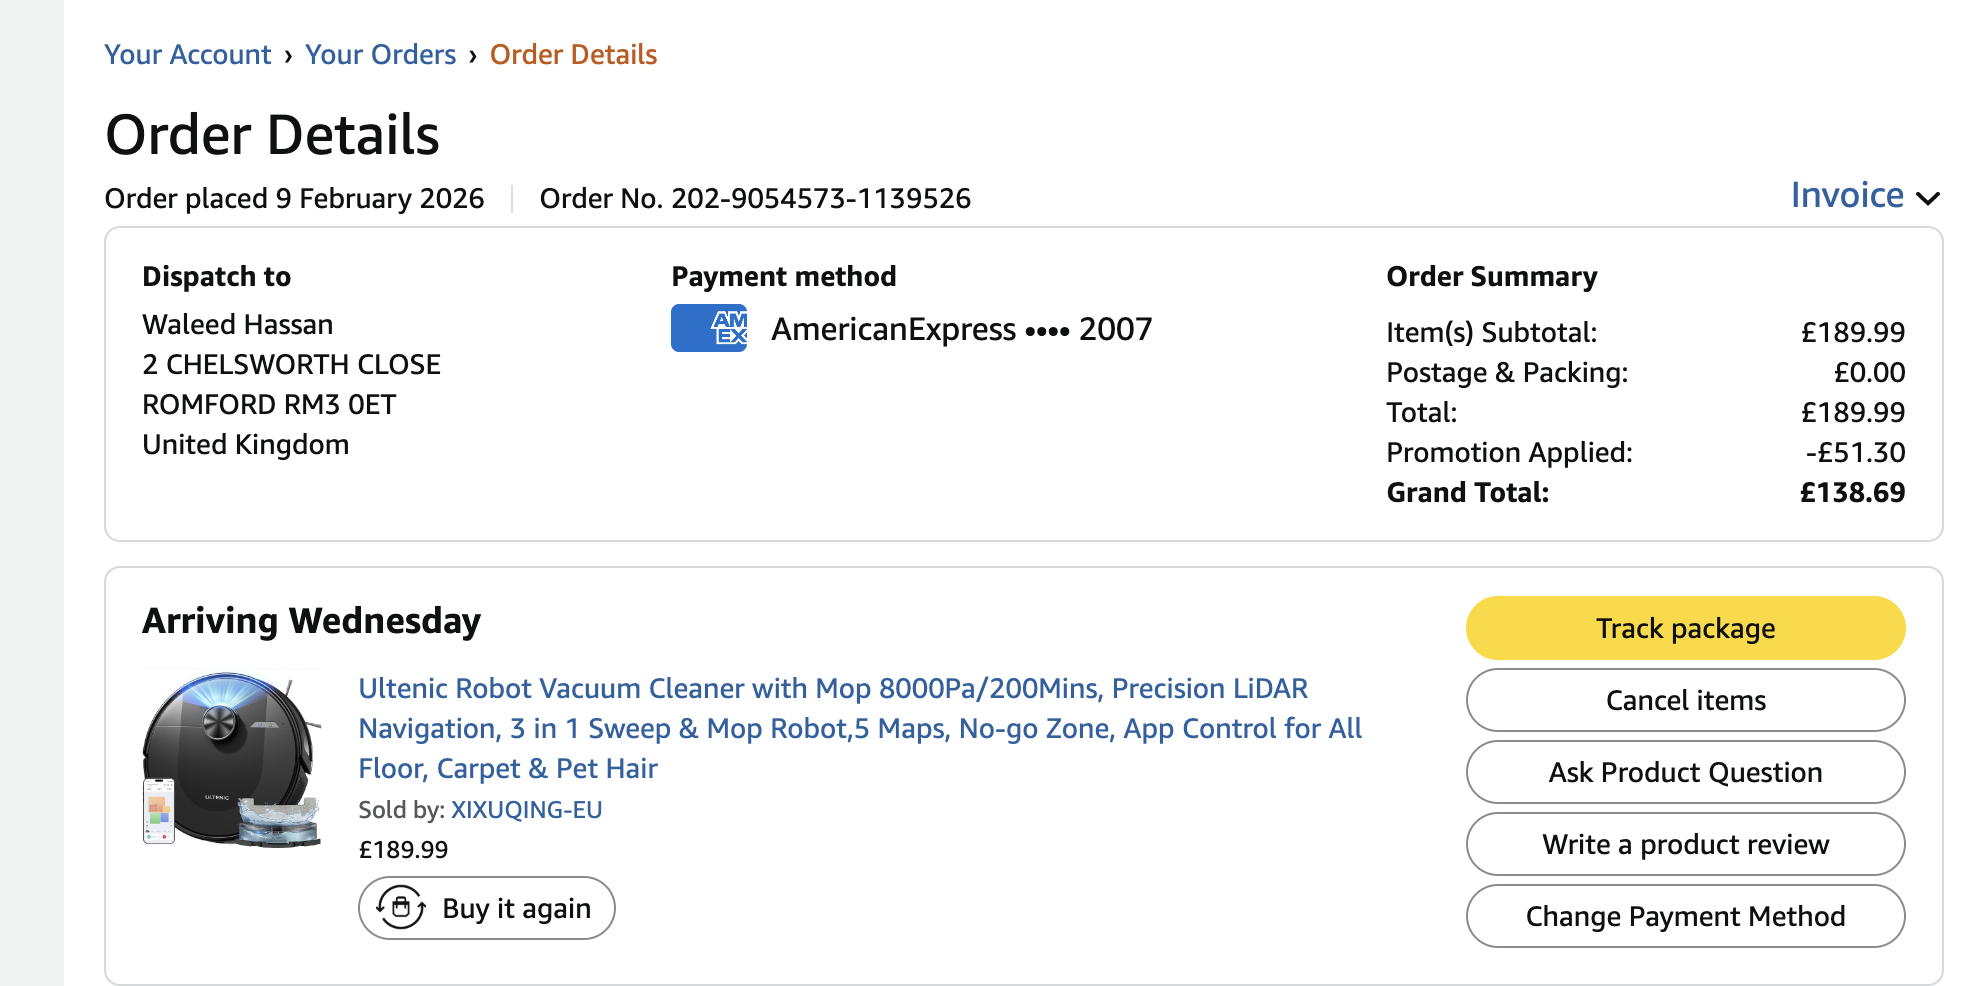Click Change Payment Method button
1970x986 pixels.
pyautogui.click(x=1685, y=916)
